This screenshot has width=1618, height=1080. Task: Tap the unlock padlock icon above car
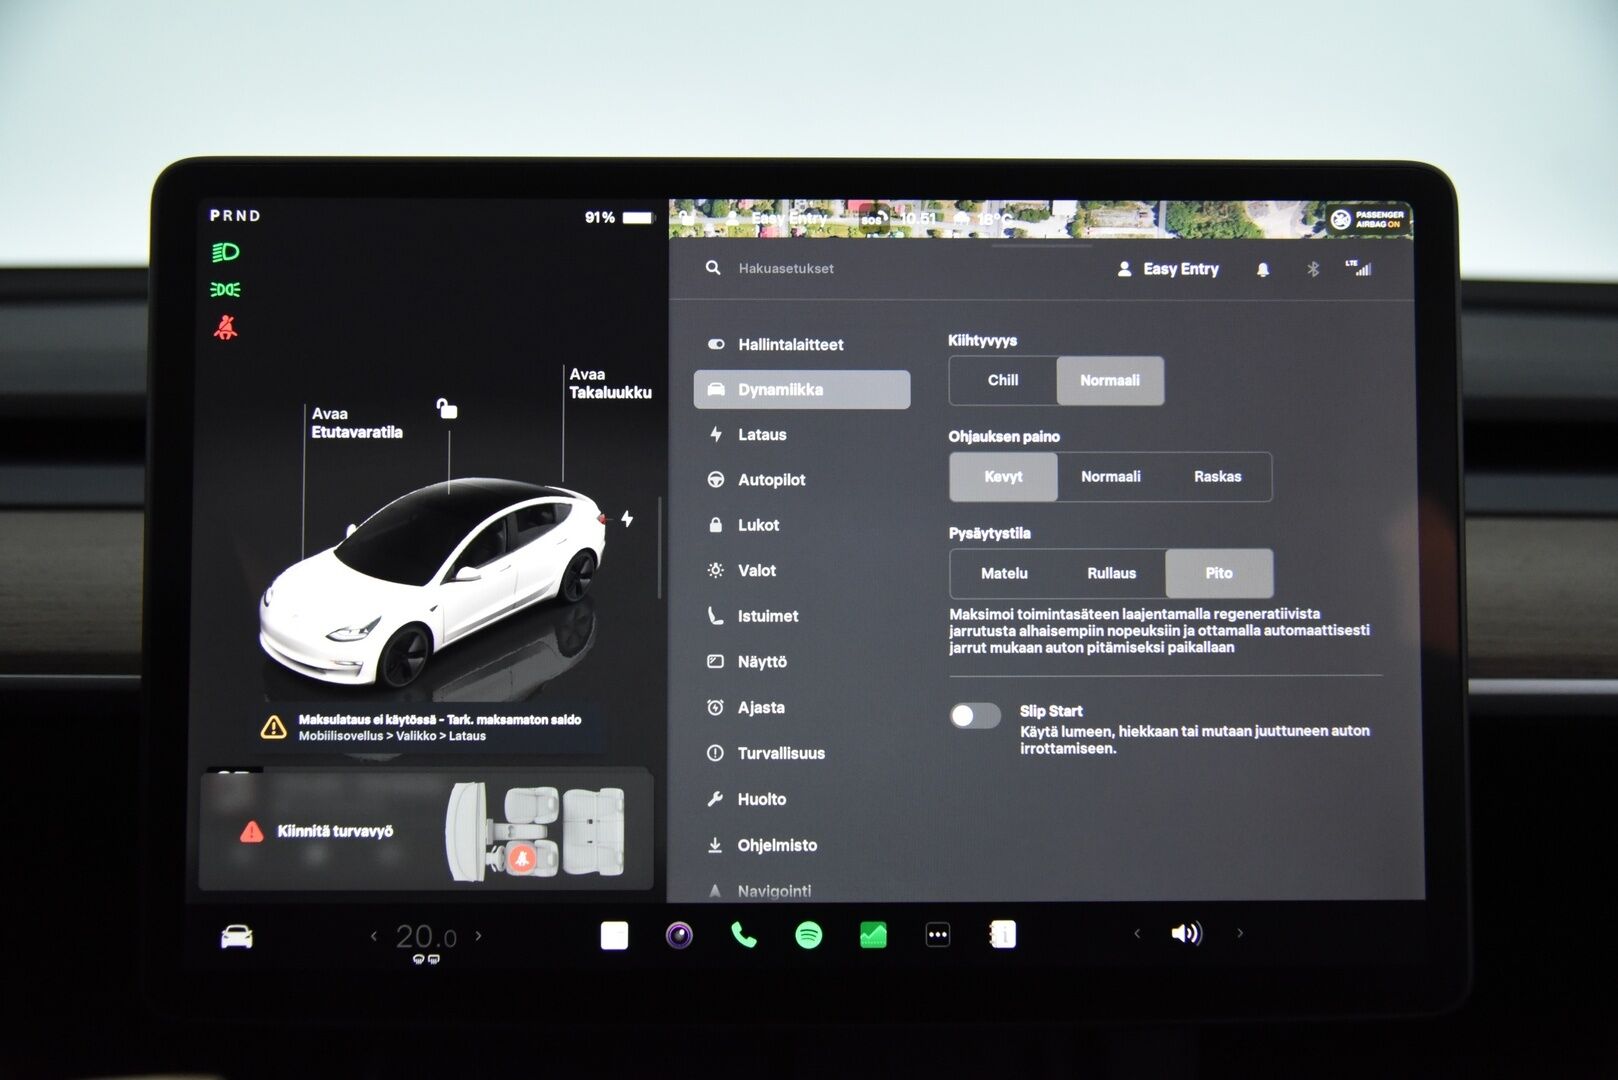pyautogui.click(x=447, y=408)
